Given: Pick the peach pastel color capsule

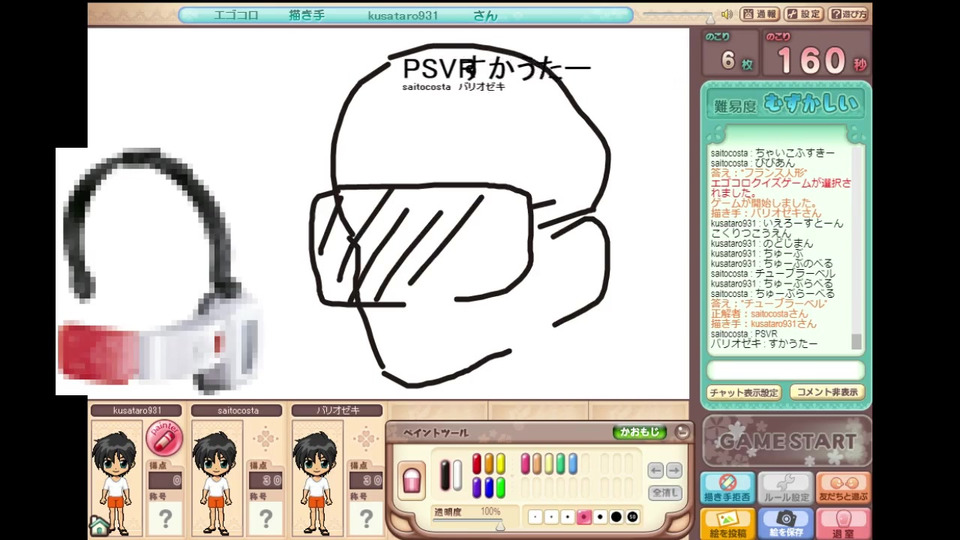Looking at the screenshot, I should click(x=537, y=463).
